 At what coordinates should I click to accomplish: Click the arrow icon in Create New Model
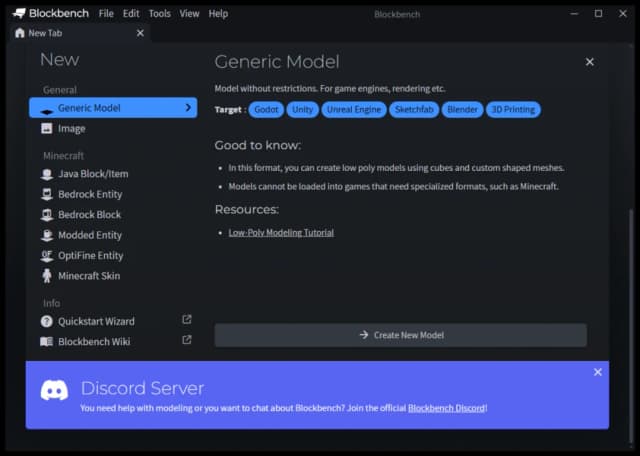click(364, 335)
